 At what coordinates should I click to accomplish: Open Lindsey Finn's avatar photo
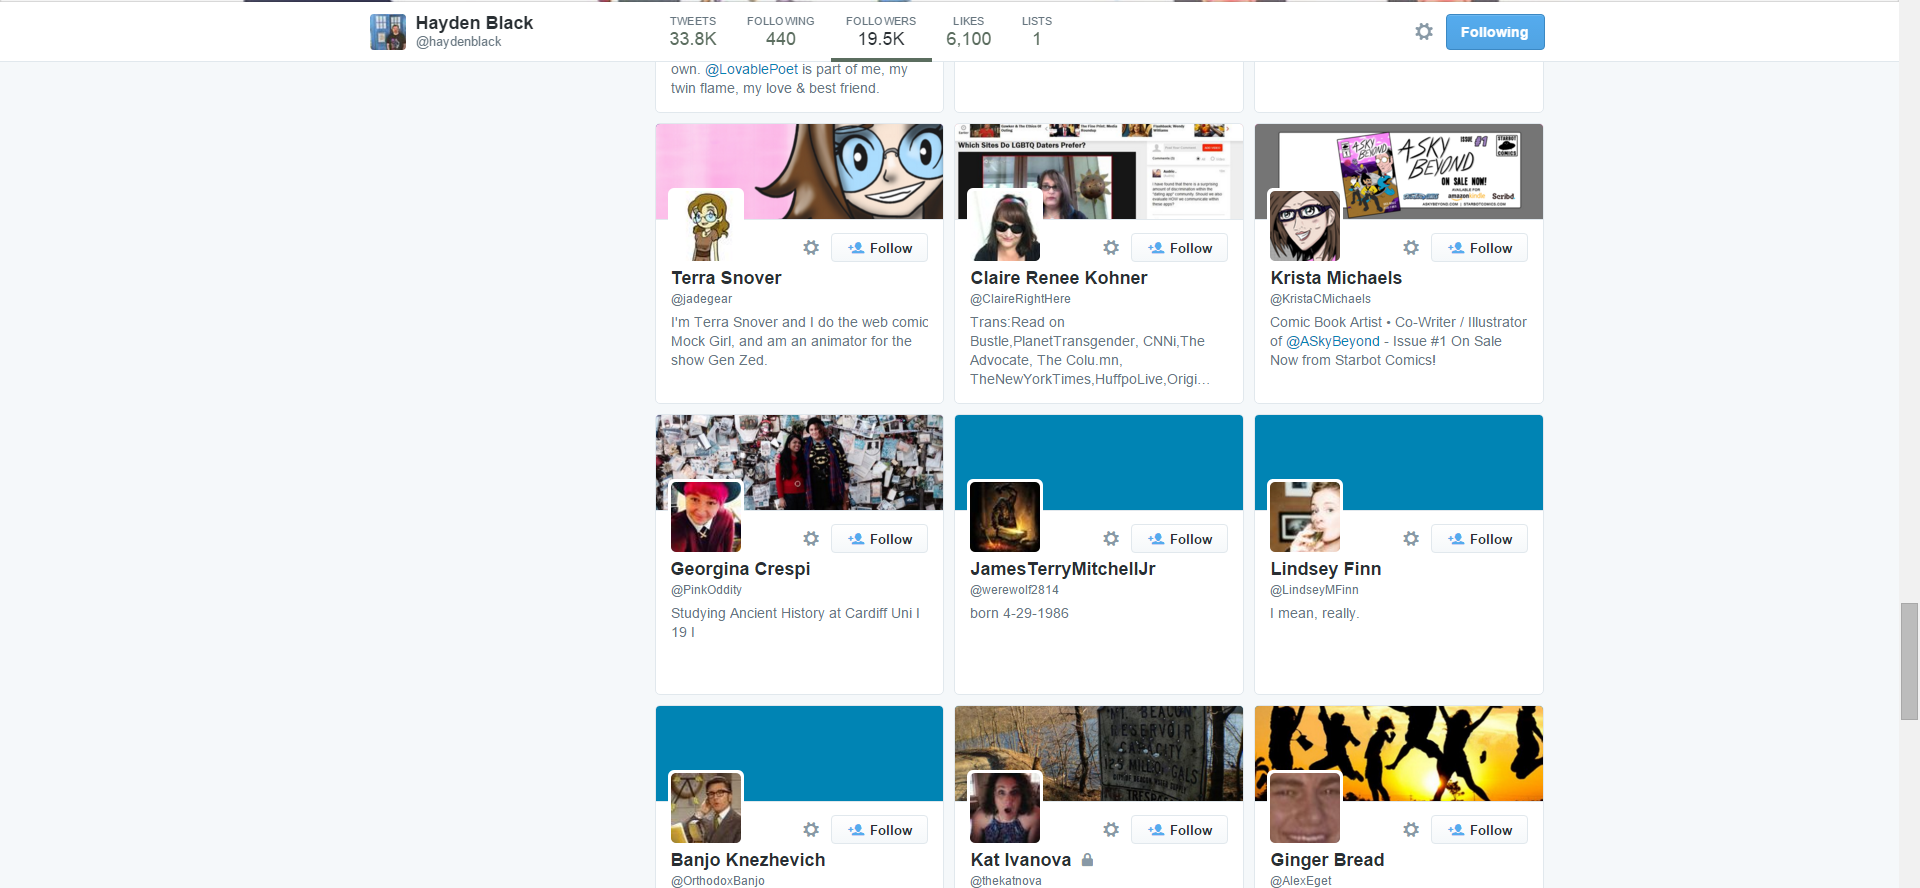pyautogui.click(x=1305, y=517)
